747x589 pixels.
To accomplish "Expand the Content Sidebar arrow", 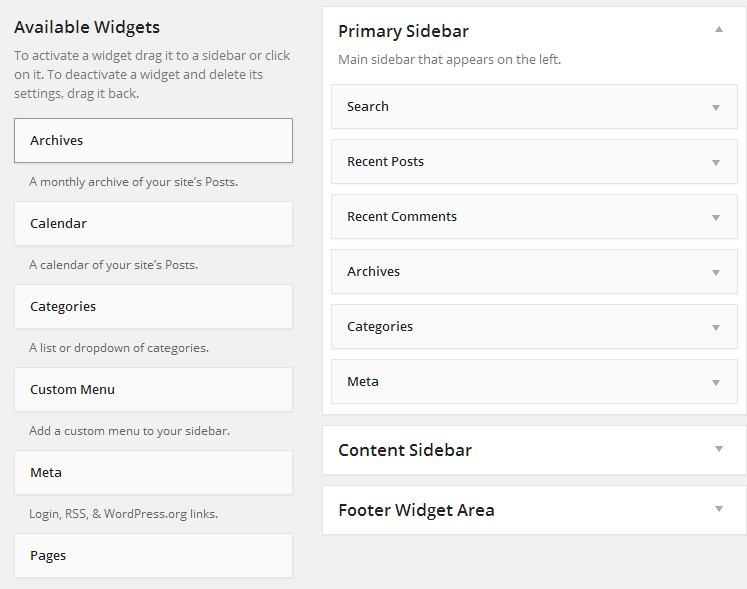I will (x=718, y=449).
